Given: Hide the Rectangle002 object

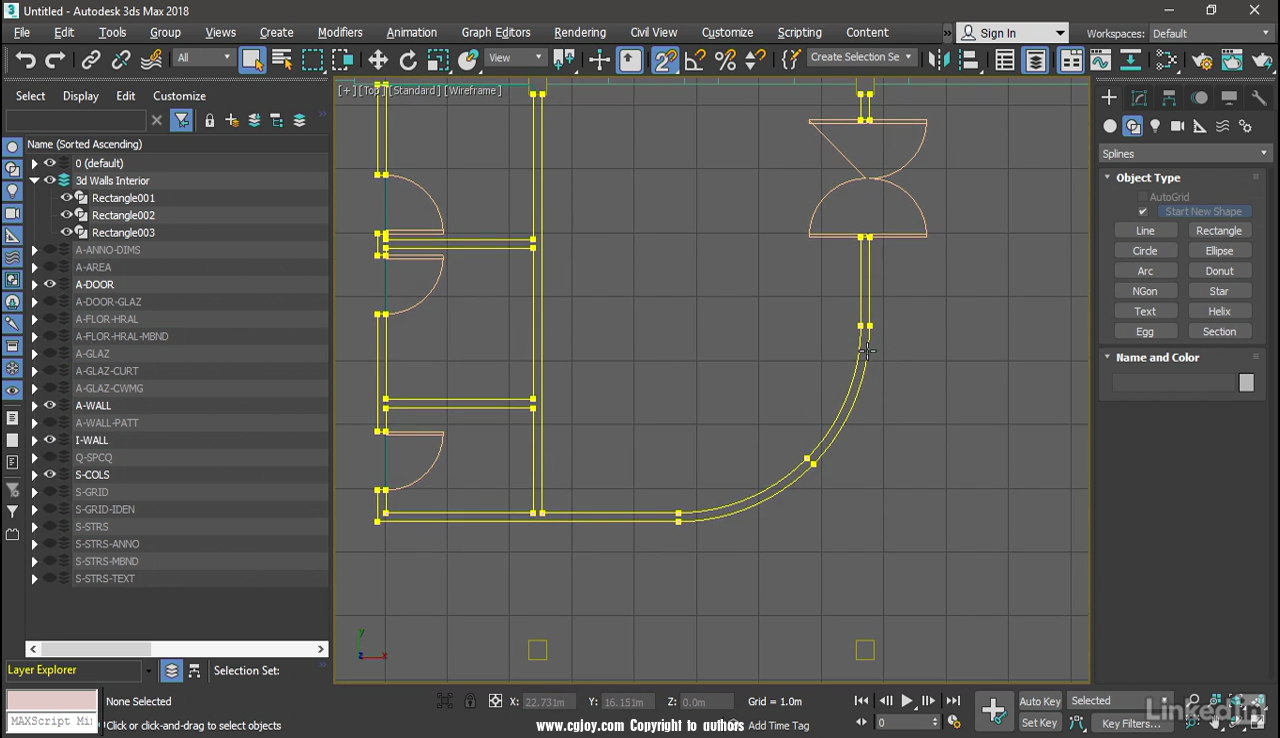Looking at the screenshot, I should 67,215.
